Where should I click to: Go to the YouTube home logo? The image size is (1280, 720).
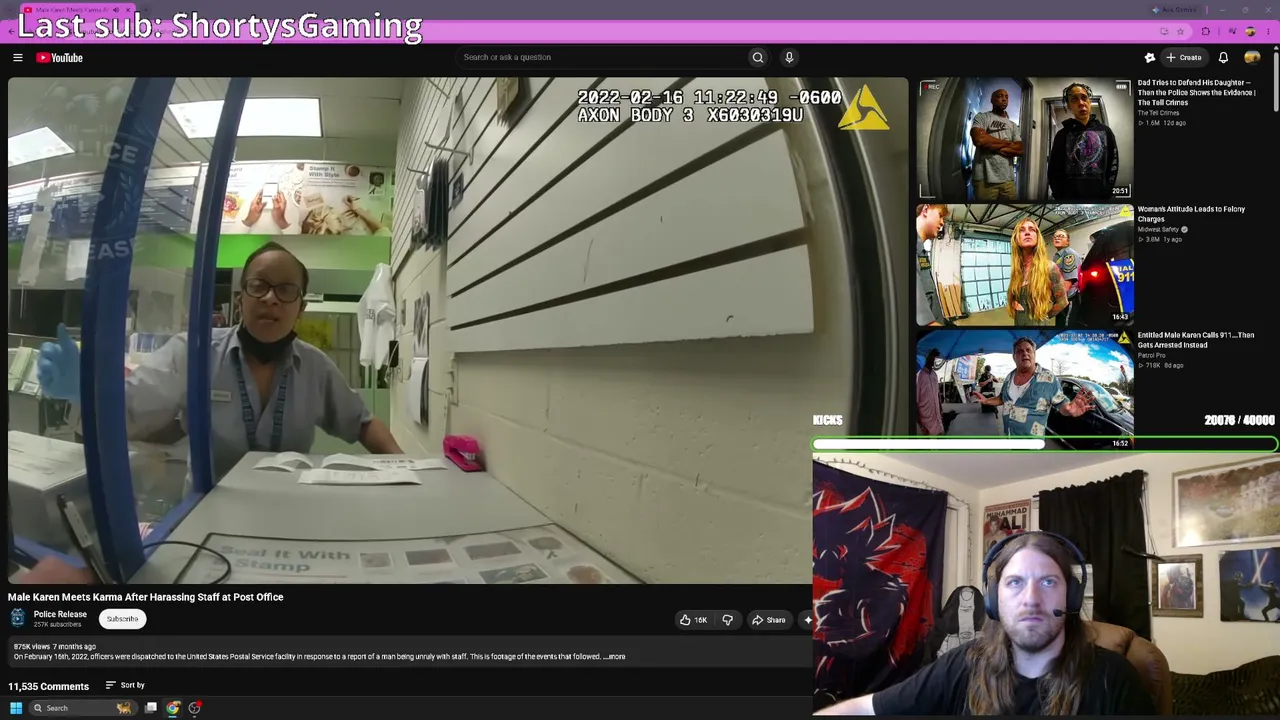60,57
